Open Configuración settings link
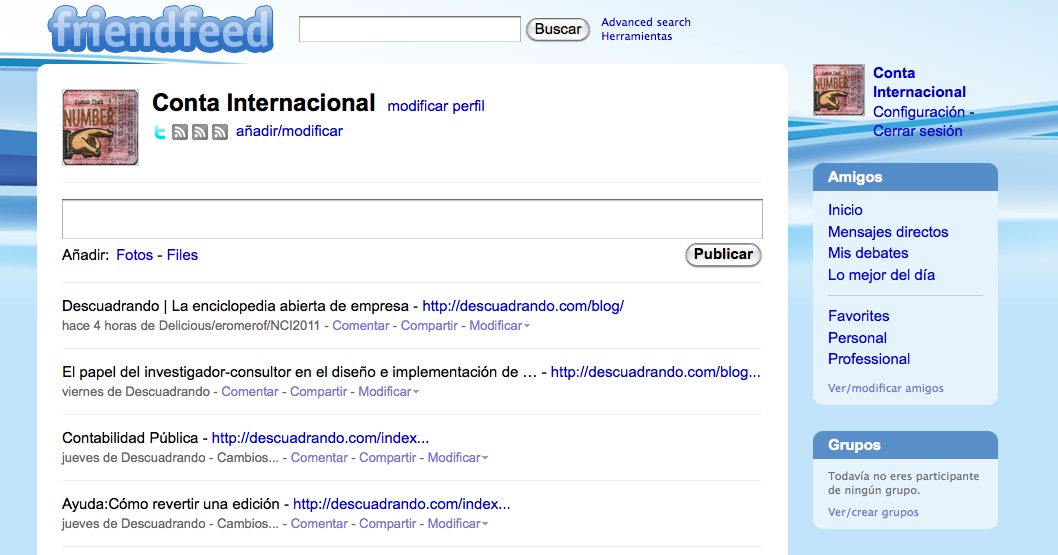This screenshot has height=555, width=1058. (x=919, y=112)
